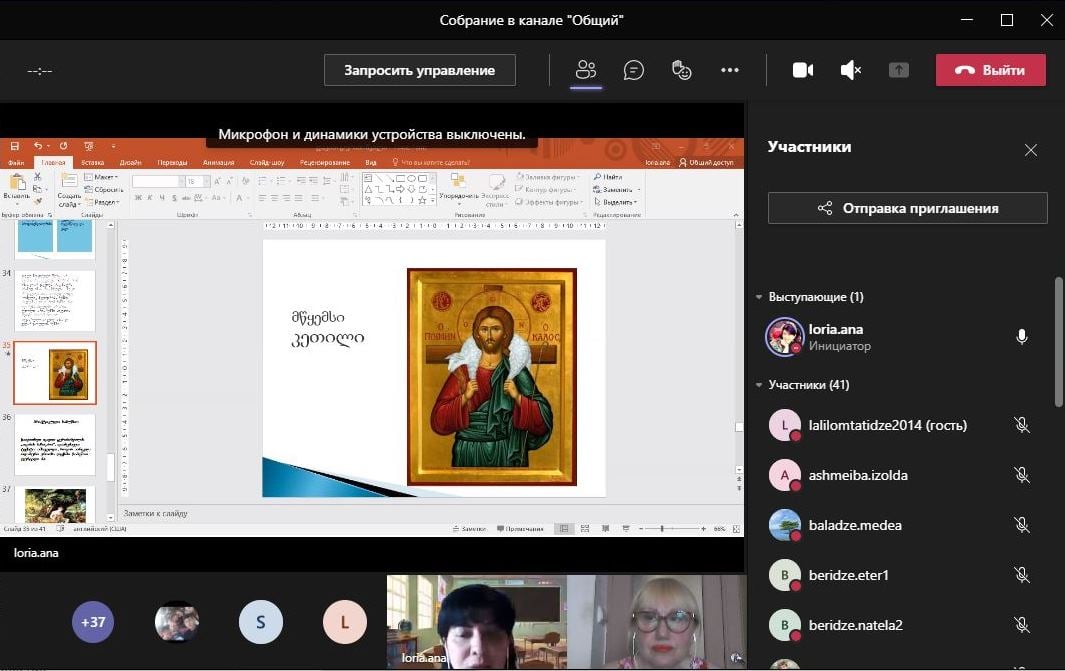Toggle the muted speaker/microphone icon

[x=850, y=70]
